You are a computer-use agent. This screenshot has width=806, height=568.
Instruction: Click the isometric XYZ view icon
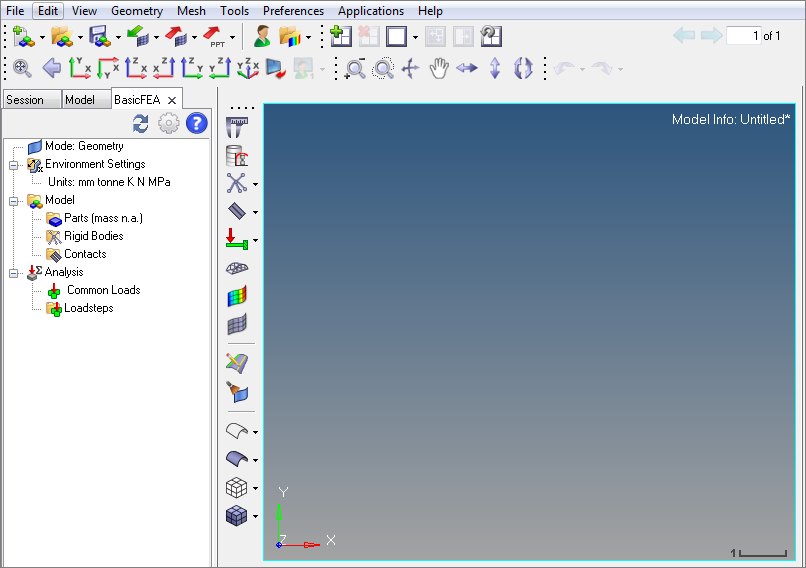coord(246,68)
